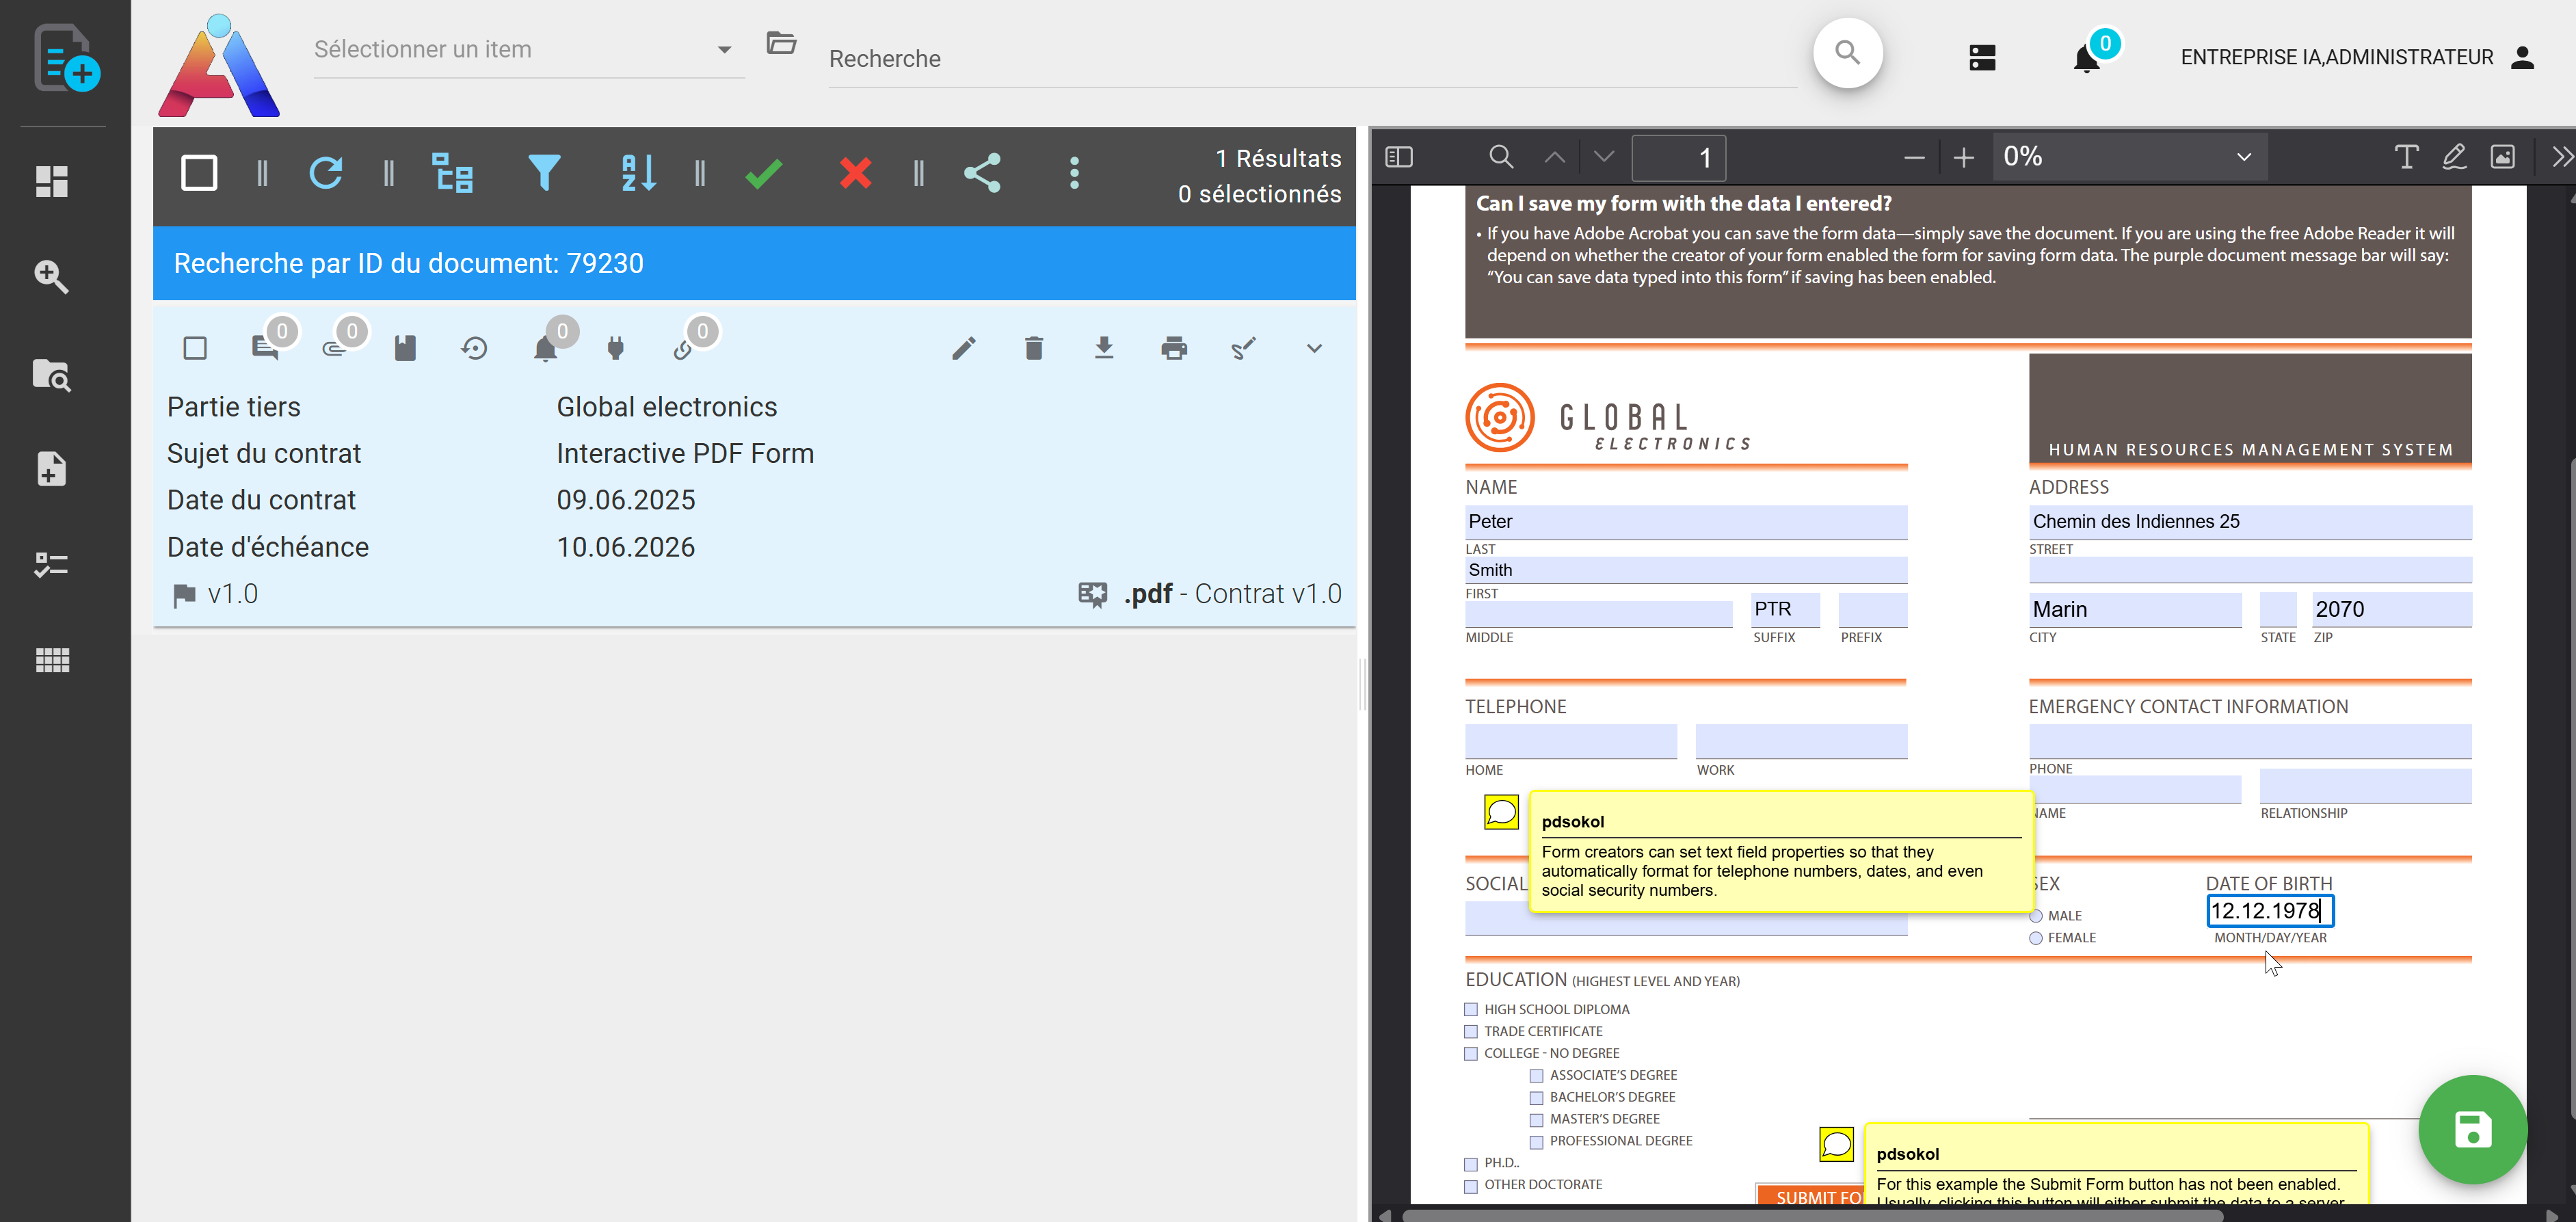Toggle the select-all checkbox in toolbar
Screen dimensions: 2576x1222
tap(199, 174)
